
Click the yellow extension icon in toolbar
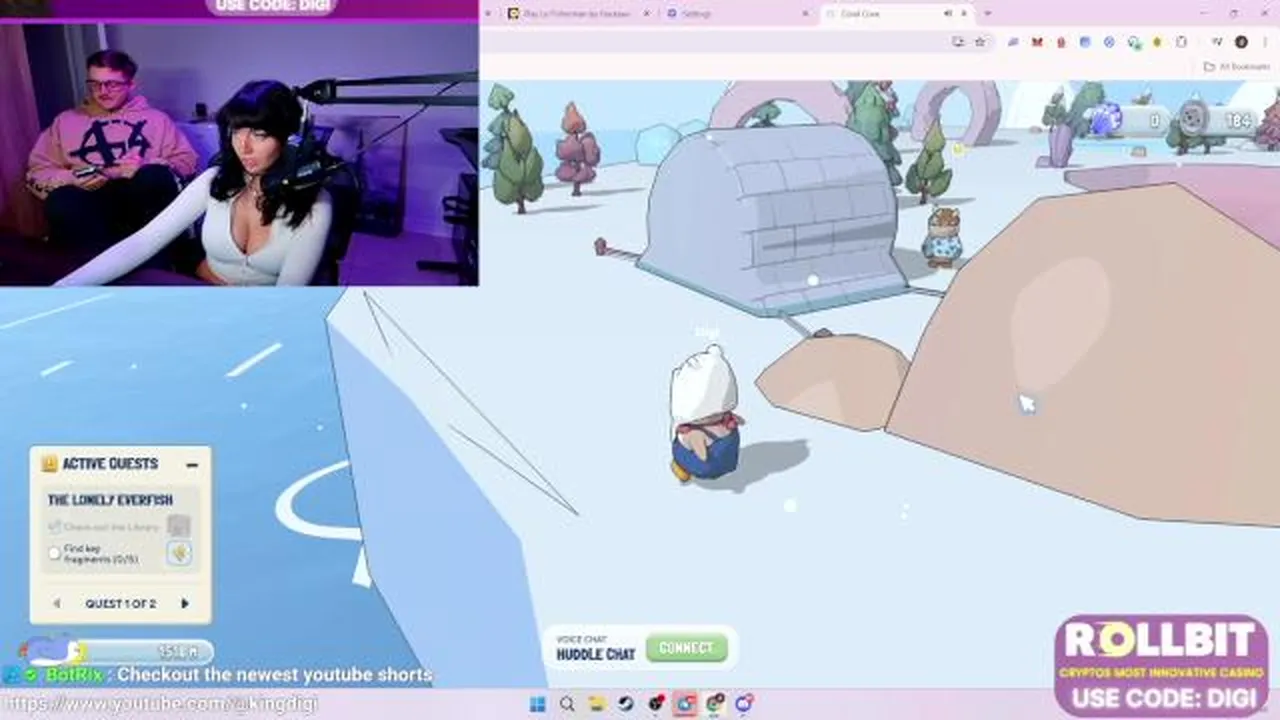(1157, 42)
